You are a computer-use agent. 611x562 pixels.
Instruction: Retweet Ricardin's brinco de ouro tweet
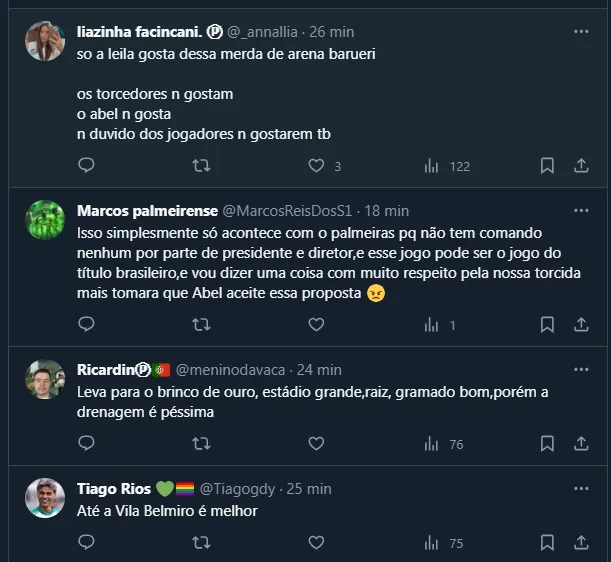[x=201, y=444]
